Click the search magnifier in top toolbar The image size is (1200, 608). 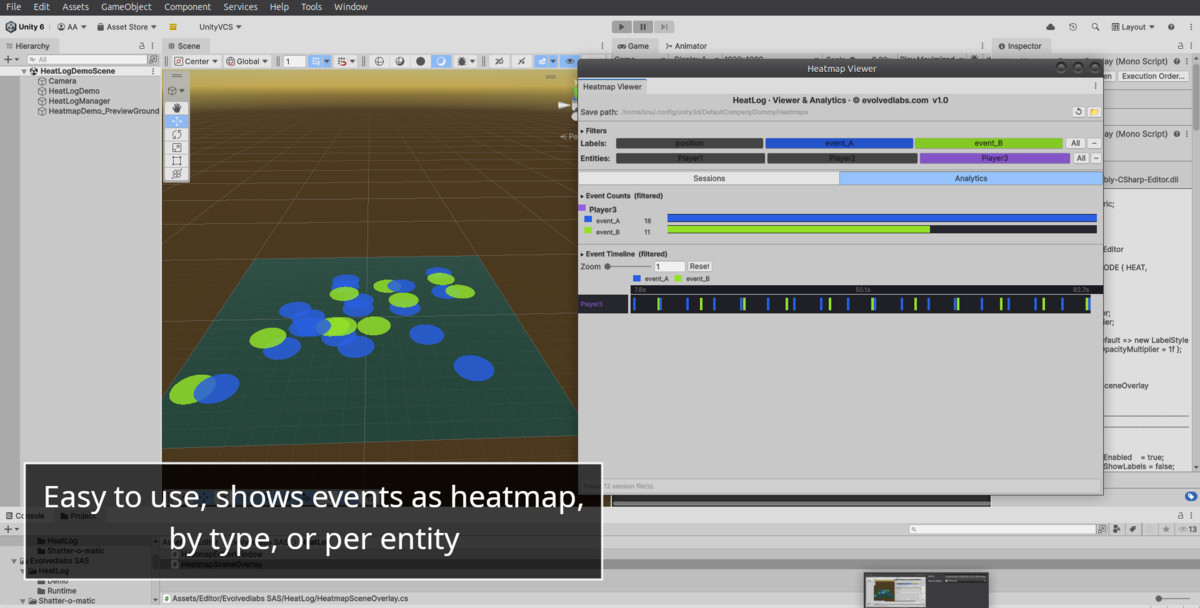coord(1095,27)
